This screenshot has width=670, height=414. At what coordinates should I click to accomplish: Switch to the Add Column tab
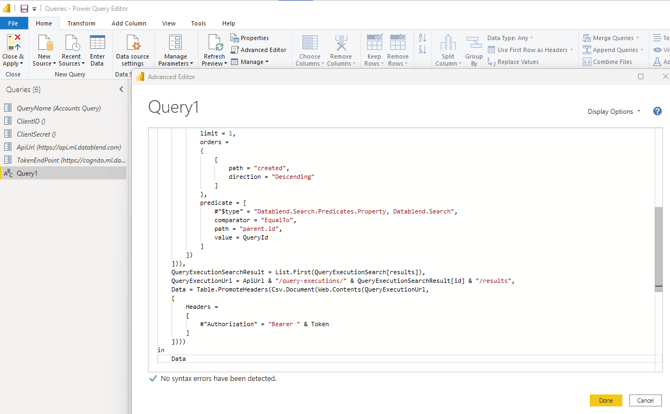[x=129, y=23]
